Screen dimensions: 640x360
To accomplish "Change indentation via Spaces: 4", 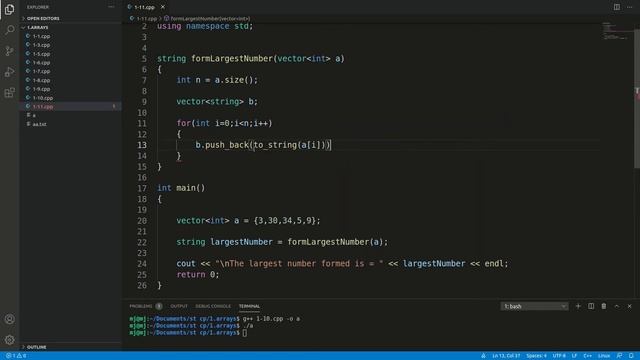I will point(536,356).
